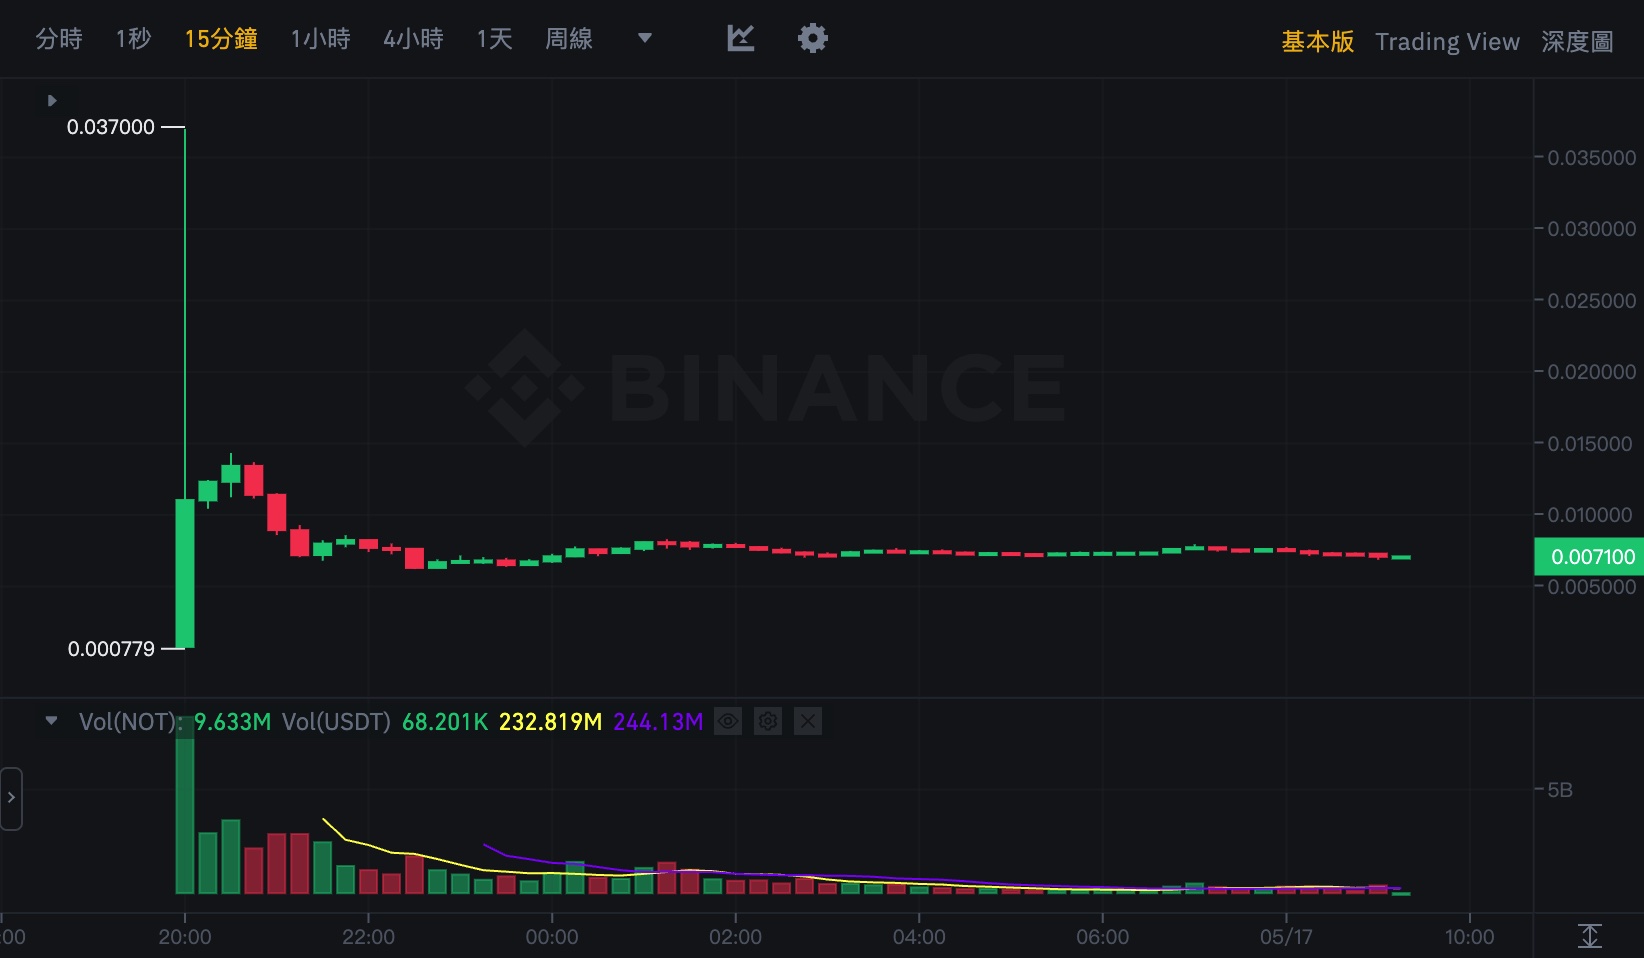1644x958 pixels.
Task: Remove the volume indicator with X icon
Action: click(x=808, y=721)
